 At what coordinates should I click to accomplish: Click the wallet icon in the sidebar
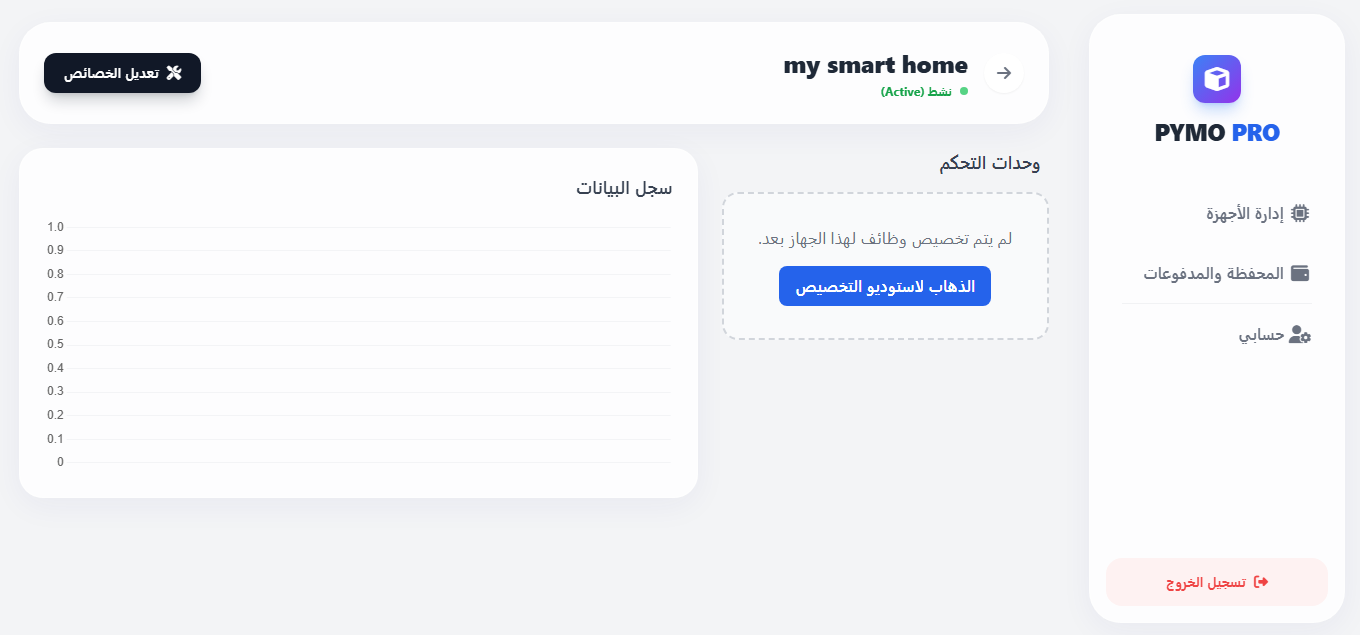coord(1300,273)
